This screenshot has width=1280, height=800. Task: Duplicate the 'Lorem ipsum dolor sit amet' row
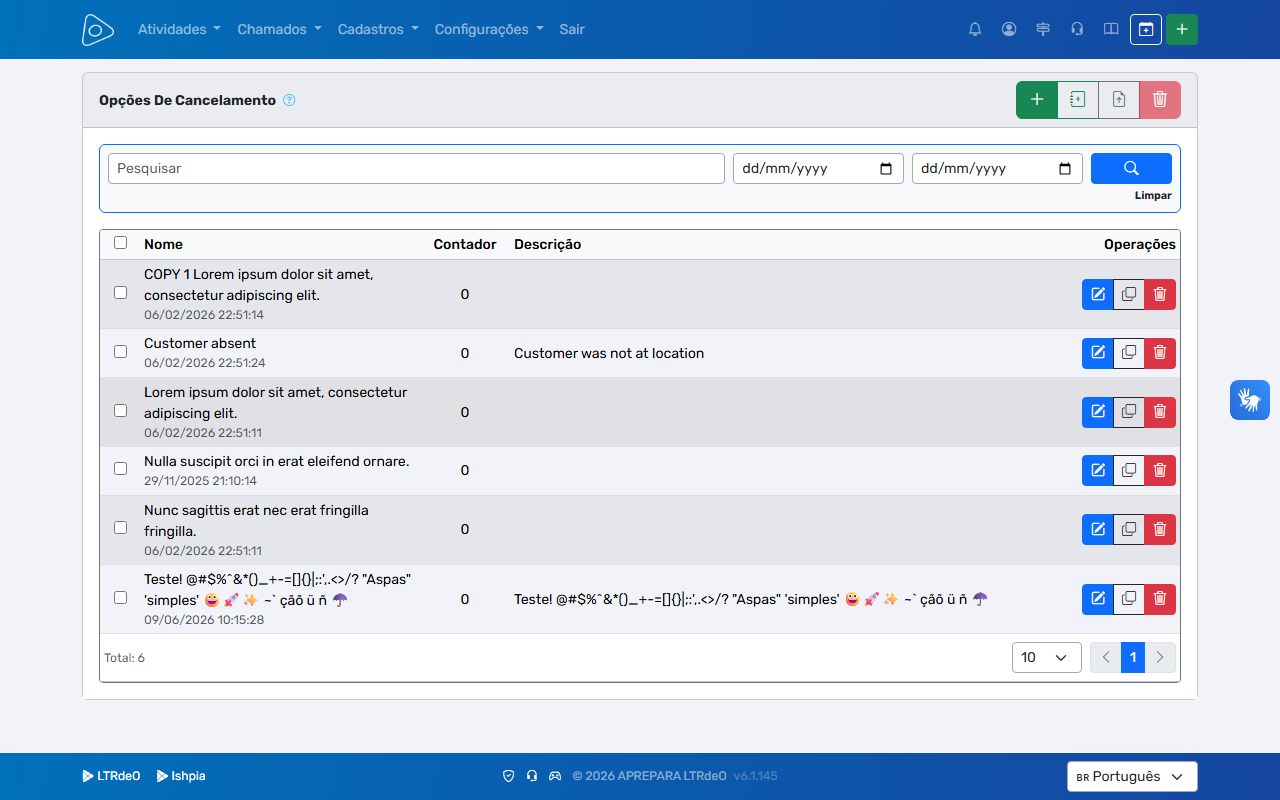click(x=1129, y=412)
